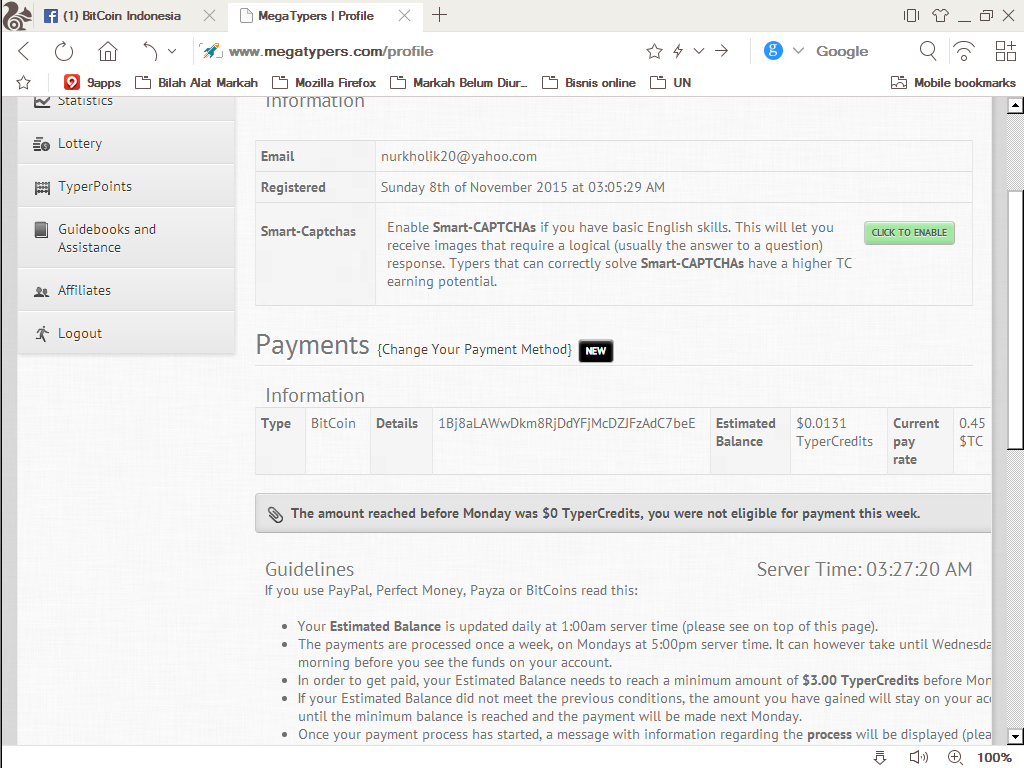Click the TyperPoints abacus icon
This screenshot has width=1024, height=768.
(42, 188)
